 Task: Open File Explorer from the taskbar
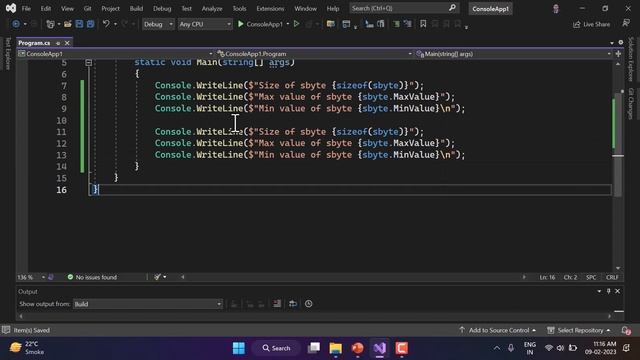[x=336, y=348]
